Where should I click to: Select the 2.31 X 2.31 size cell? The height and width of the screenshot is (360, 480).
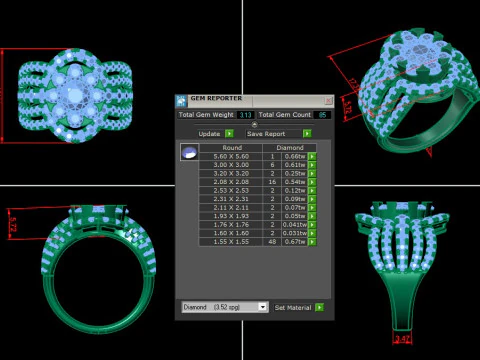point(231,199)
